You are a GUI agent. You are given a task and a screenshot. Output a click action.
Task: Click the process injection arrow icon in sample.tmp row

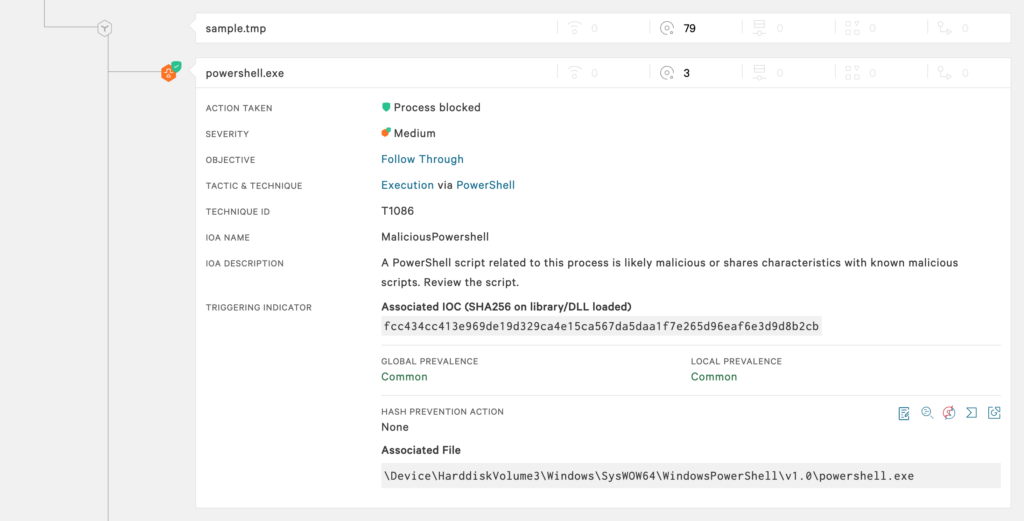point(944,28)
